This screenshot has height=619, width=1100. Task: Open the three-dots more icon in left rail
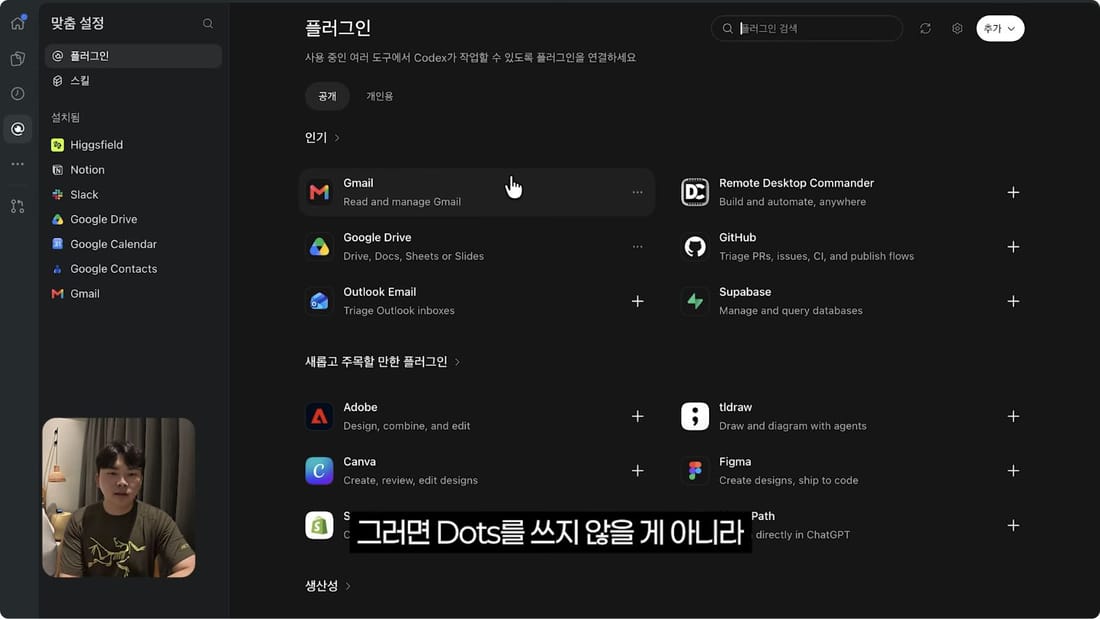tap(18, 164)
